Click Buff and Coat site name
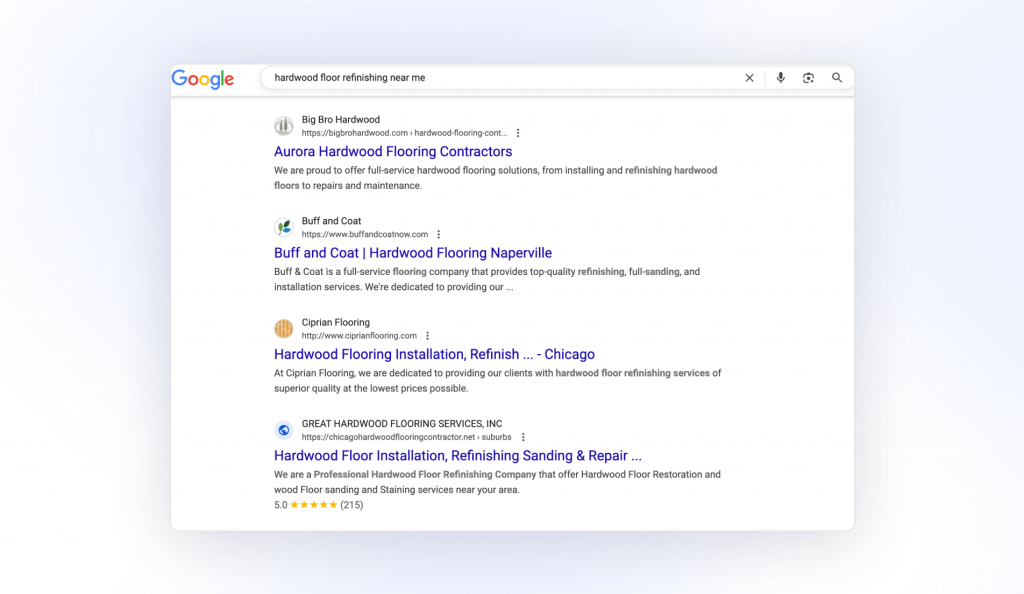Screen dimensions: 1024x594 (331, 221)
